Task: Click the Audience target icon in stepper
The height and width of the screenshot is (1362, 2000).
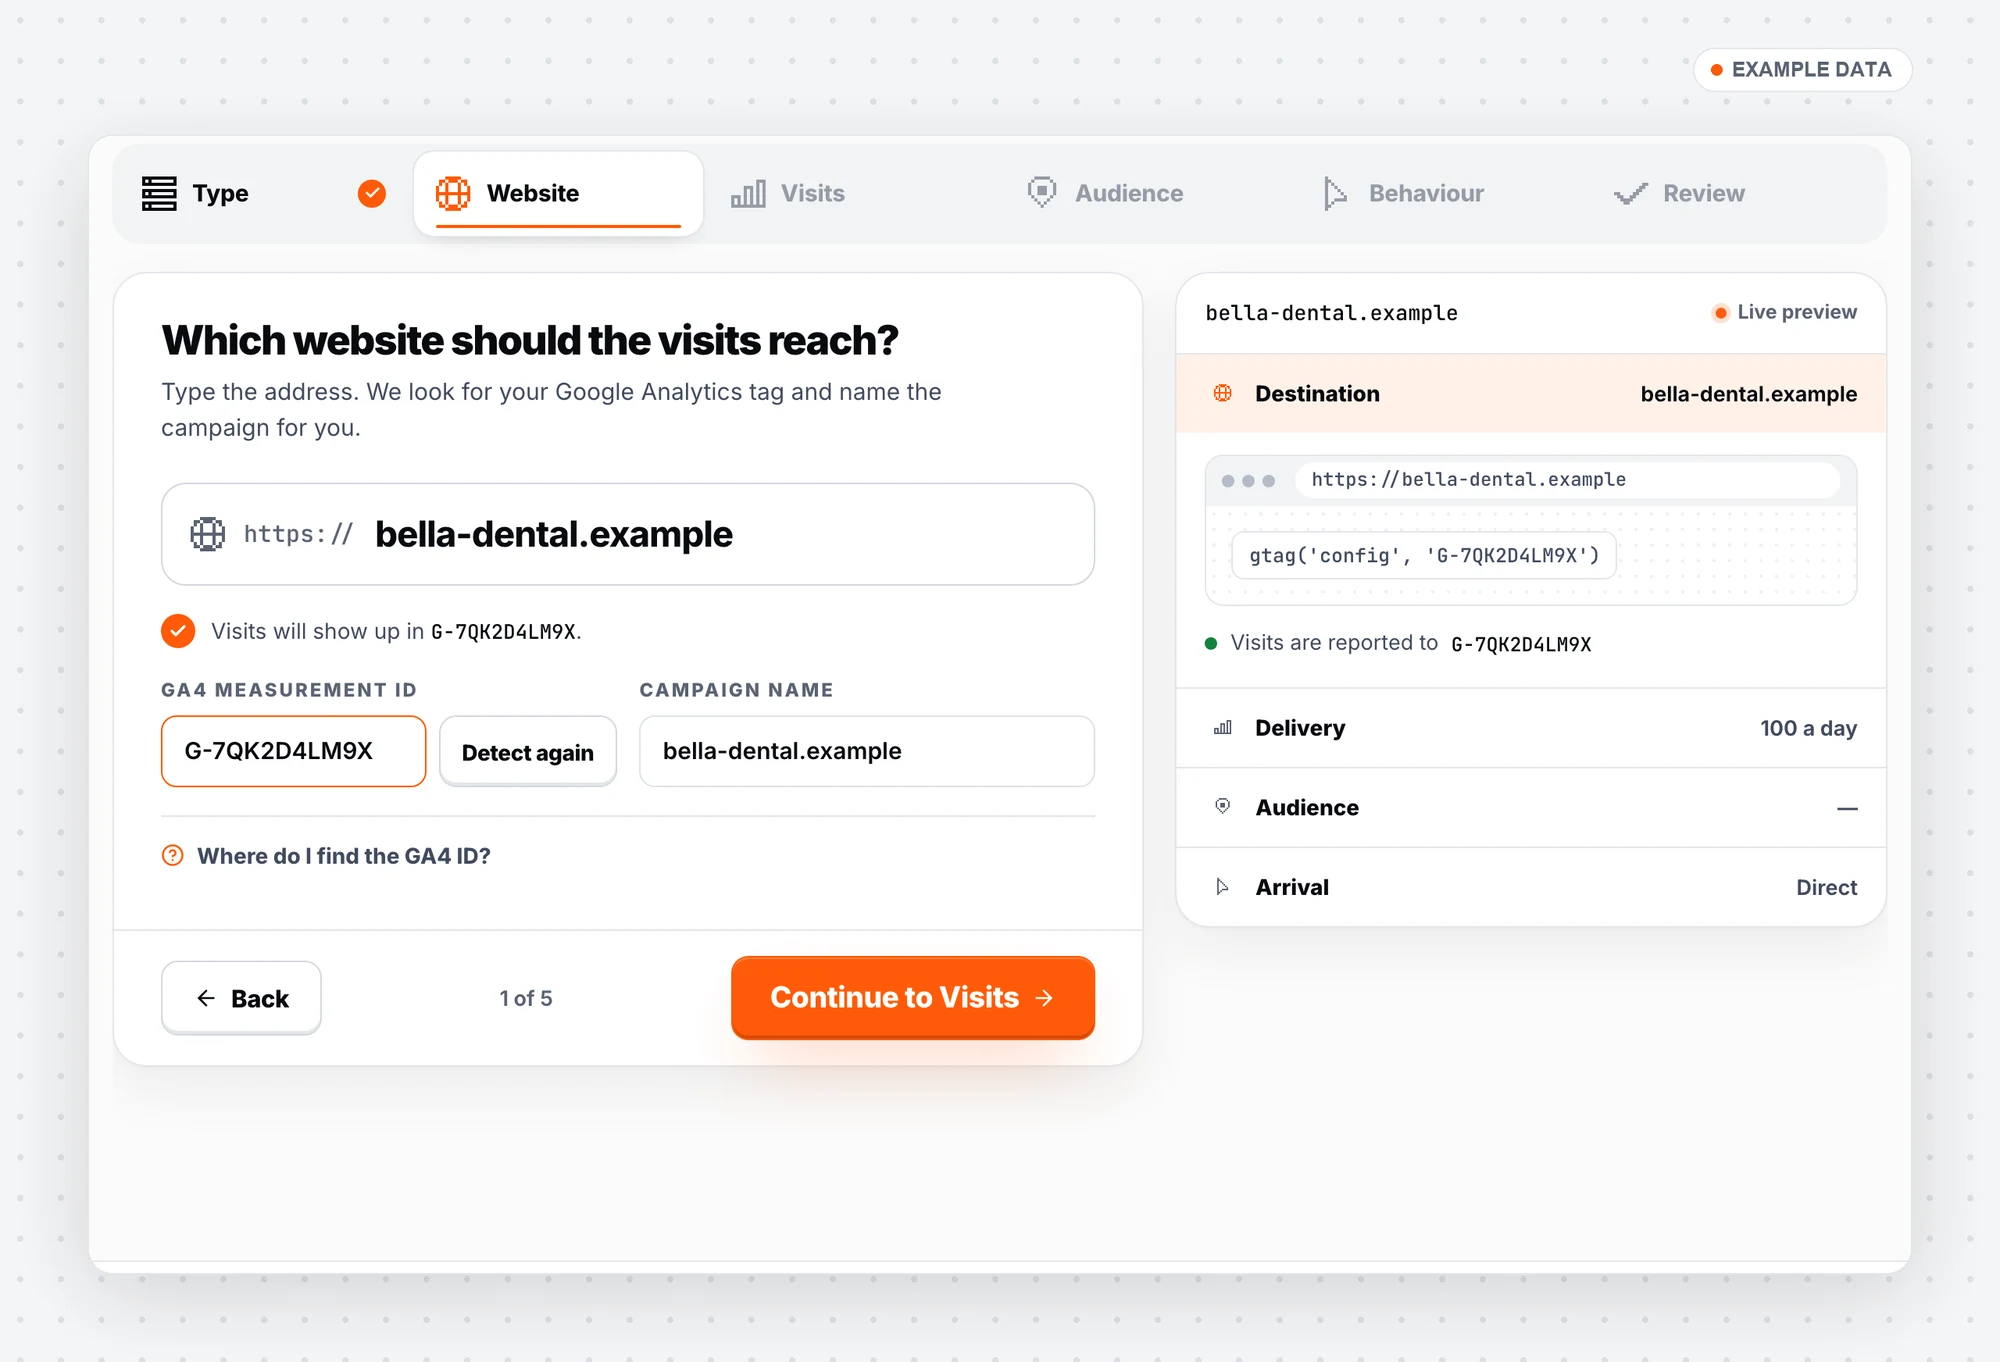Action: (x=1042, y=192)
